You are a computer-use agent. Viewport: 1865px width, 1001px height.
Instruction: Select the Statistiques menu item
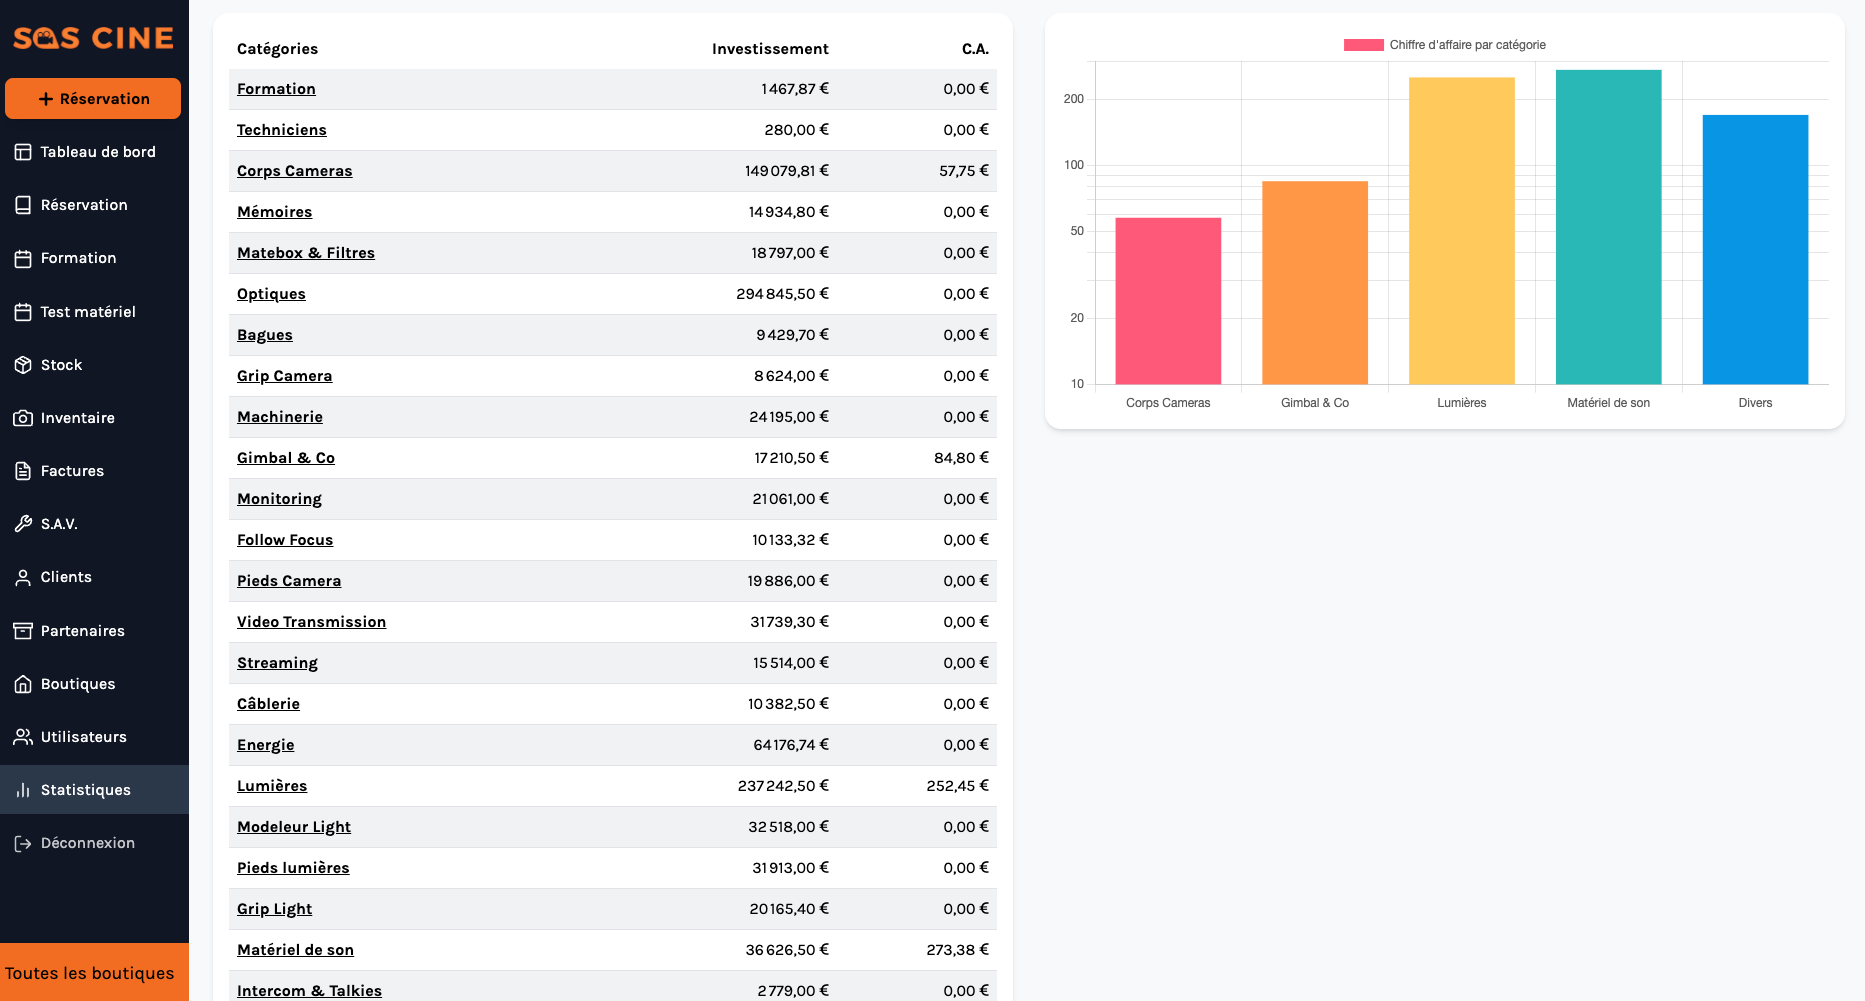pyautogui.click(x=94, y=790)
